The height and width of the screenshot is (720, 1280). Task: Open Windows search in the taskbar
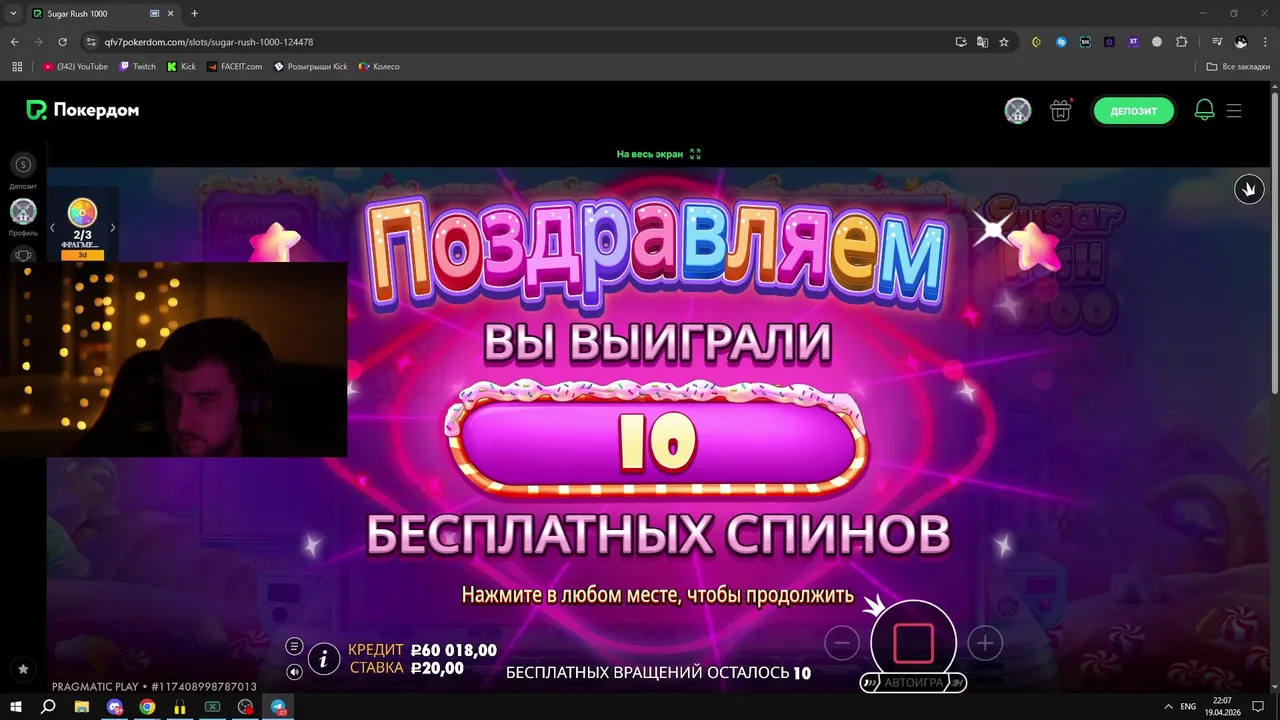tap(48, 706)
